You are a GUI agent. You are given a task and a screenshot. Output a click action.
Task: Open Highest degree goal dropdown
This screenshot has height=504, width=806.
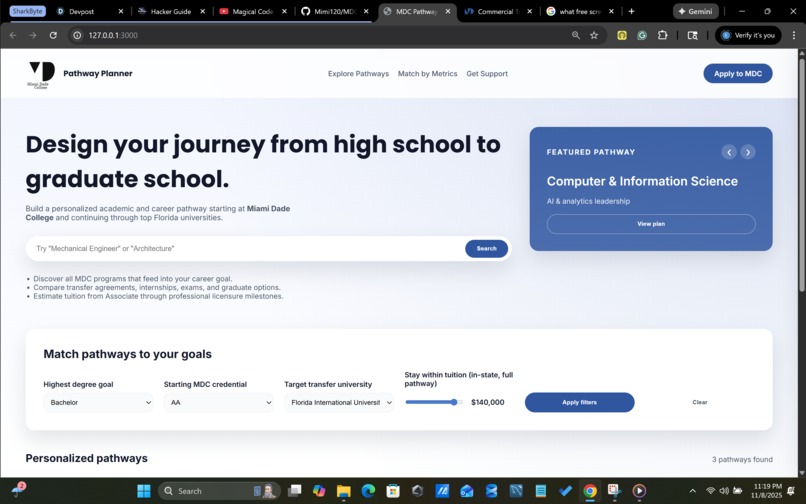[98, 403]
